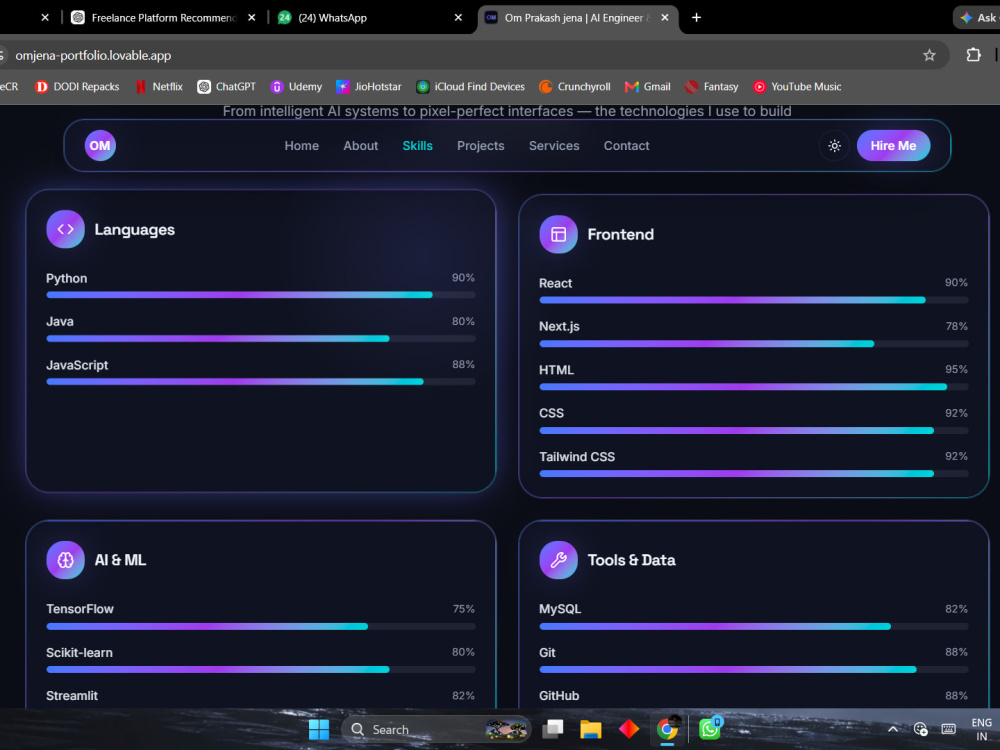1000x750 pixels.
Task: Open the Crunchyroll bookmark
Action: click(x=575, y=87)
